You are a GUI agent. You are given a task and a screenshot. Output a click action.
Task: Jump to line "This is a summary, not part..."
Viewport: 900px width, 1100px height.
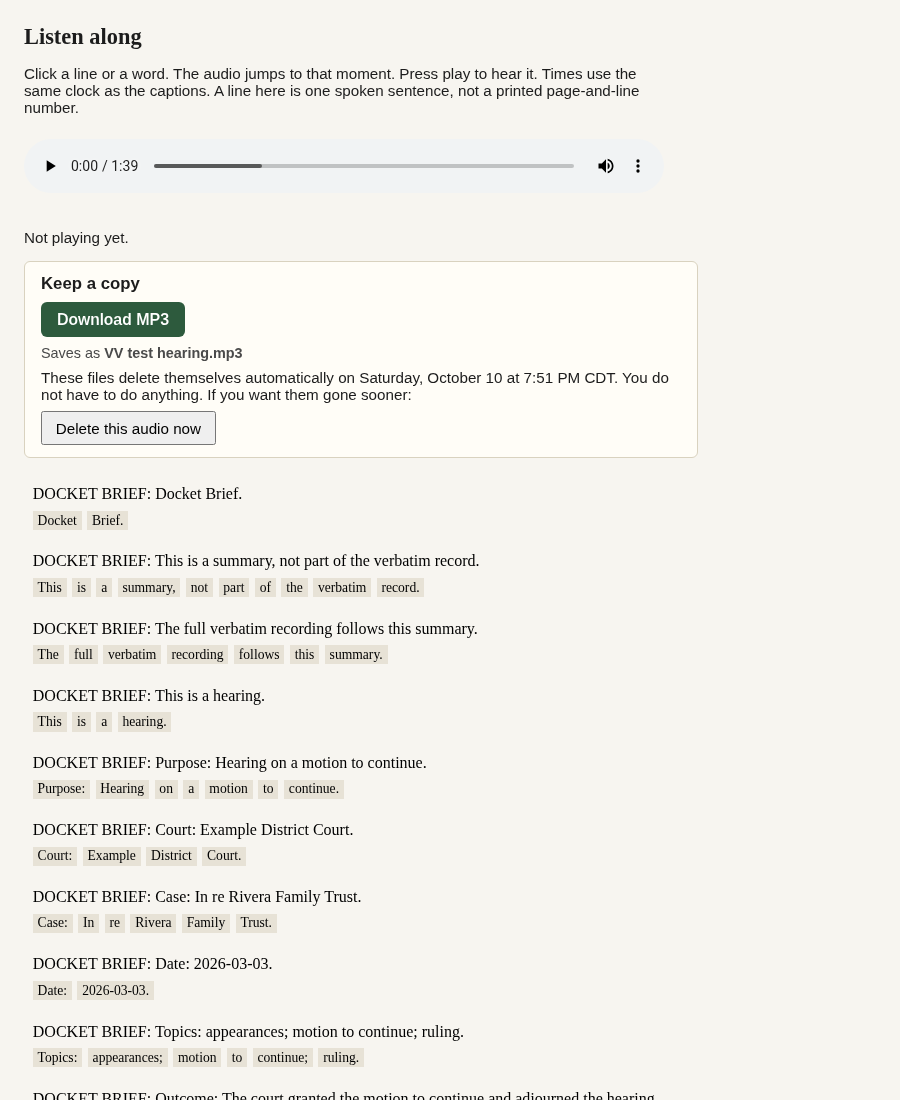click(256, 561)
